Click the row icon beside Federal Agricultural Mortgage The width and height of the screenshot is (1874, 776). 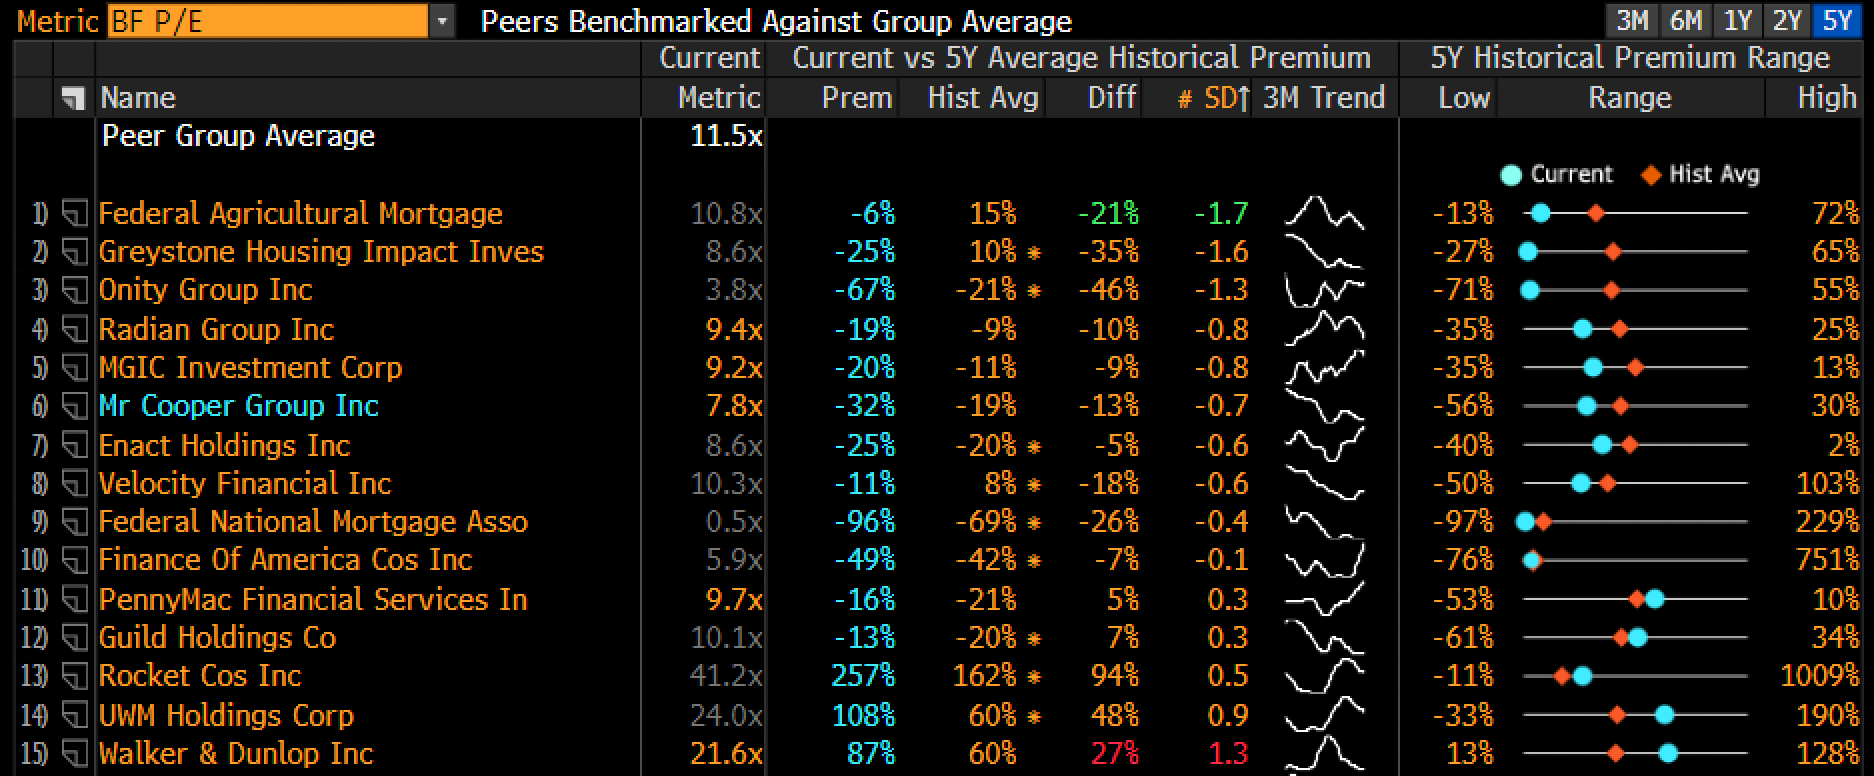(75, 214)
